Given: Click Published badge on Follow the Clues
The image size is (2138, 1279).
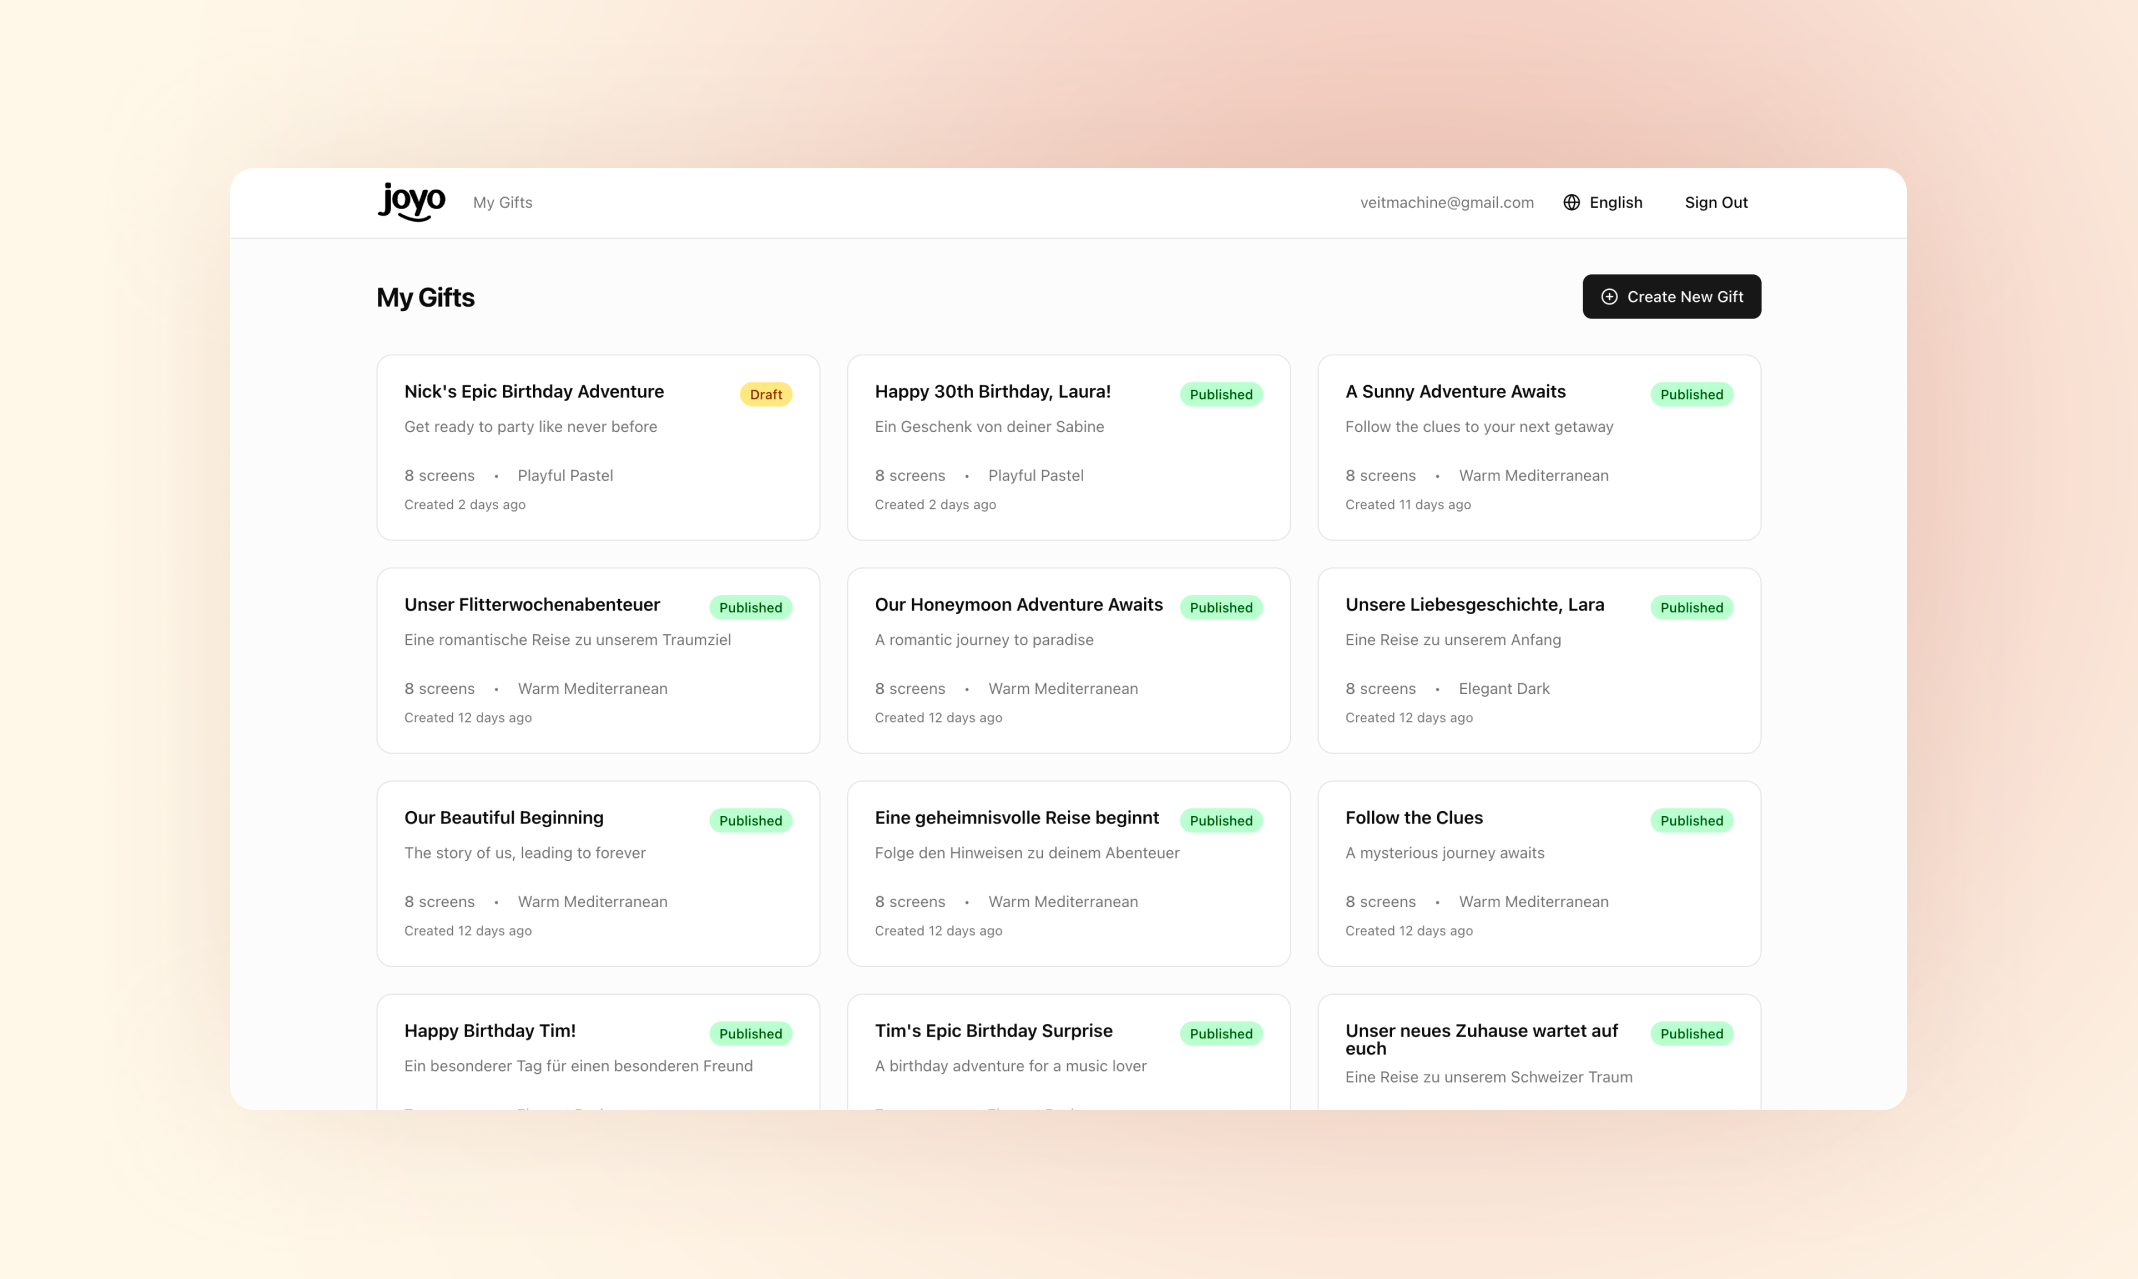Looking at the screenshot, I should click(x=1691, y=820).
